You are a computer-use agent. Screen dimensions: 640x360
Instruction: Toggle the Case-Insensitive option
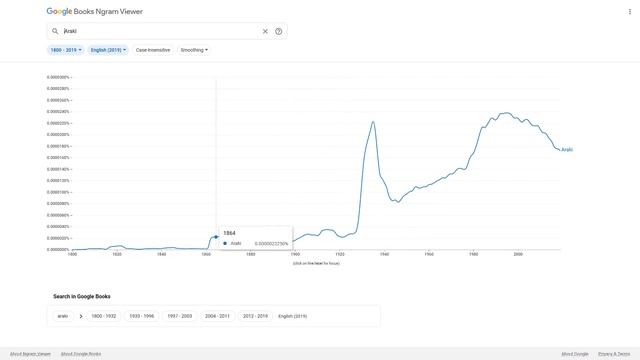pos(153,50)
